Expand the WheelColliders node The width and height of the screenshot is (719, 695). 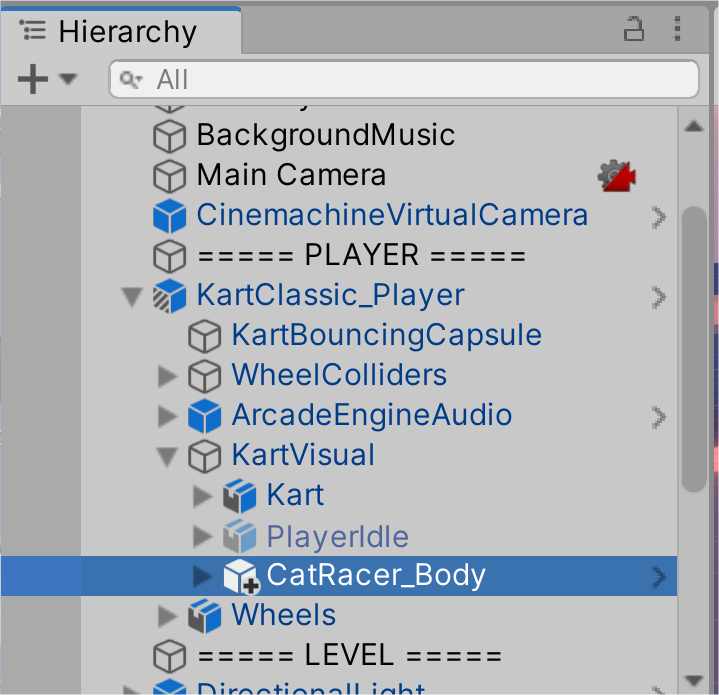[x=167, y=376]
